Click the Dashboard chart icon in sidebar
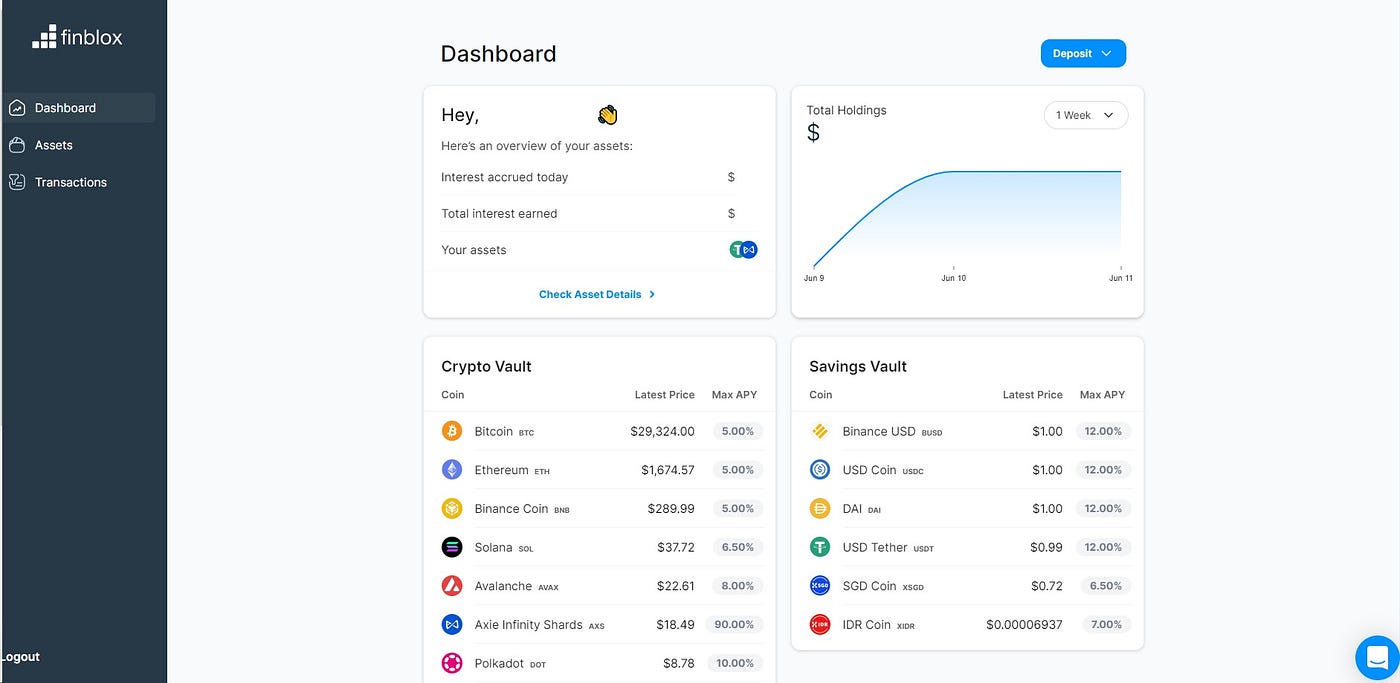 click(x=17, y=108)
